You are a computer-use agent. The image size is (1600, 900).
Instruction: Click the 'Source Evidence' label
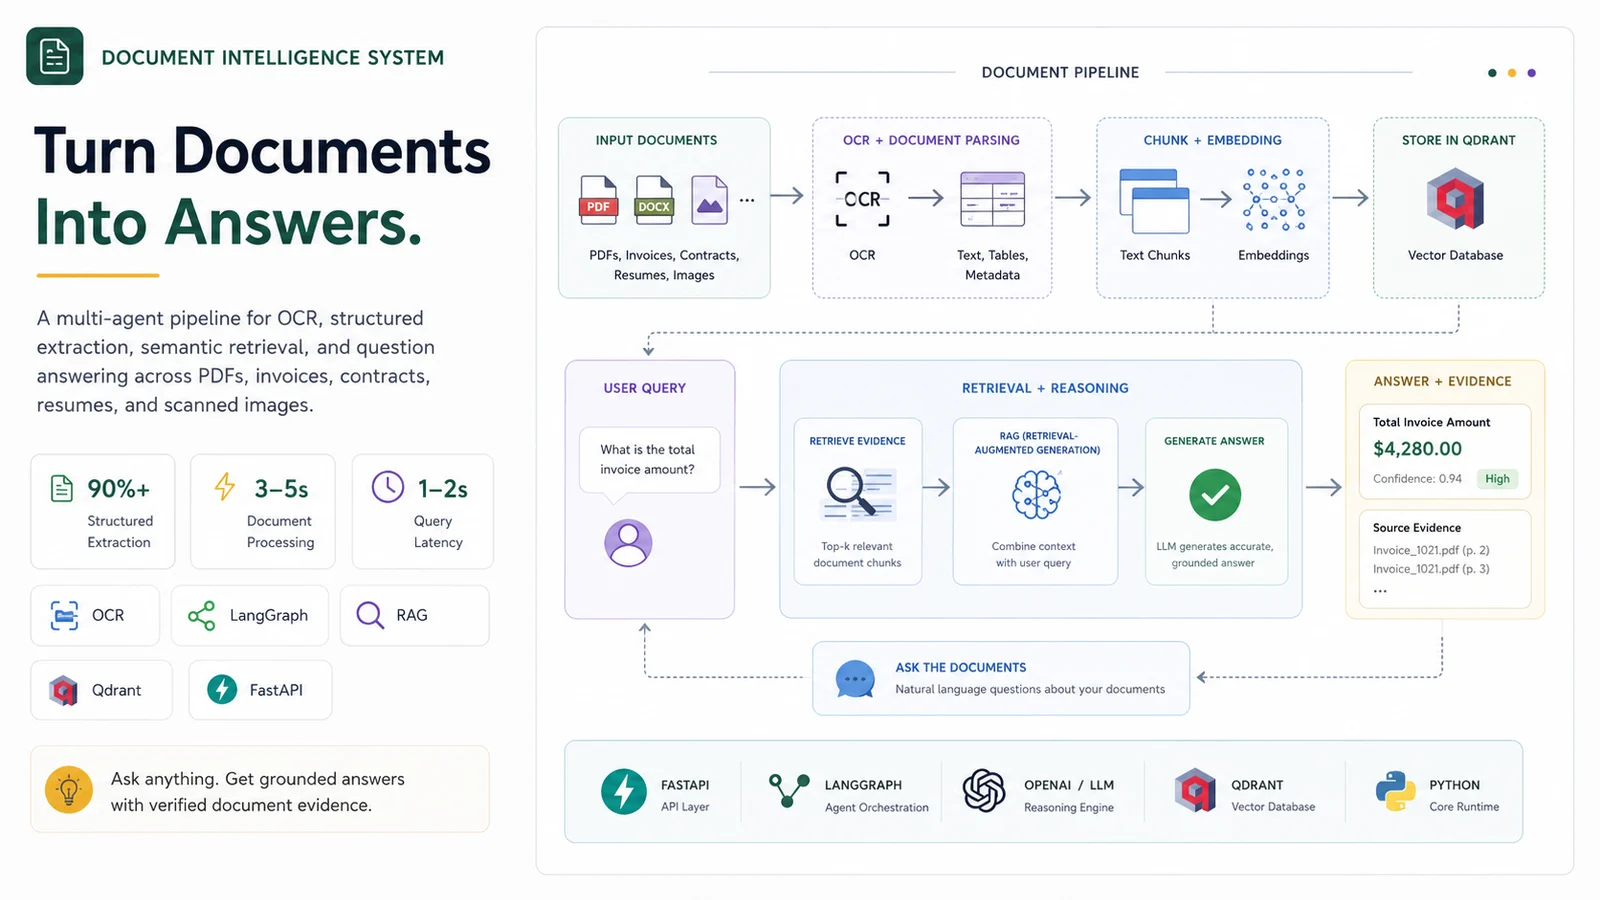click(1416, 528)
